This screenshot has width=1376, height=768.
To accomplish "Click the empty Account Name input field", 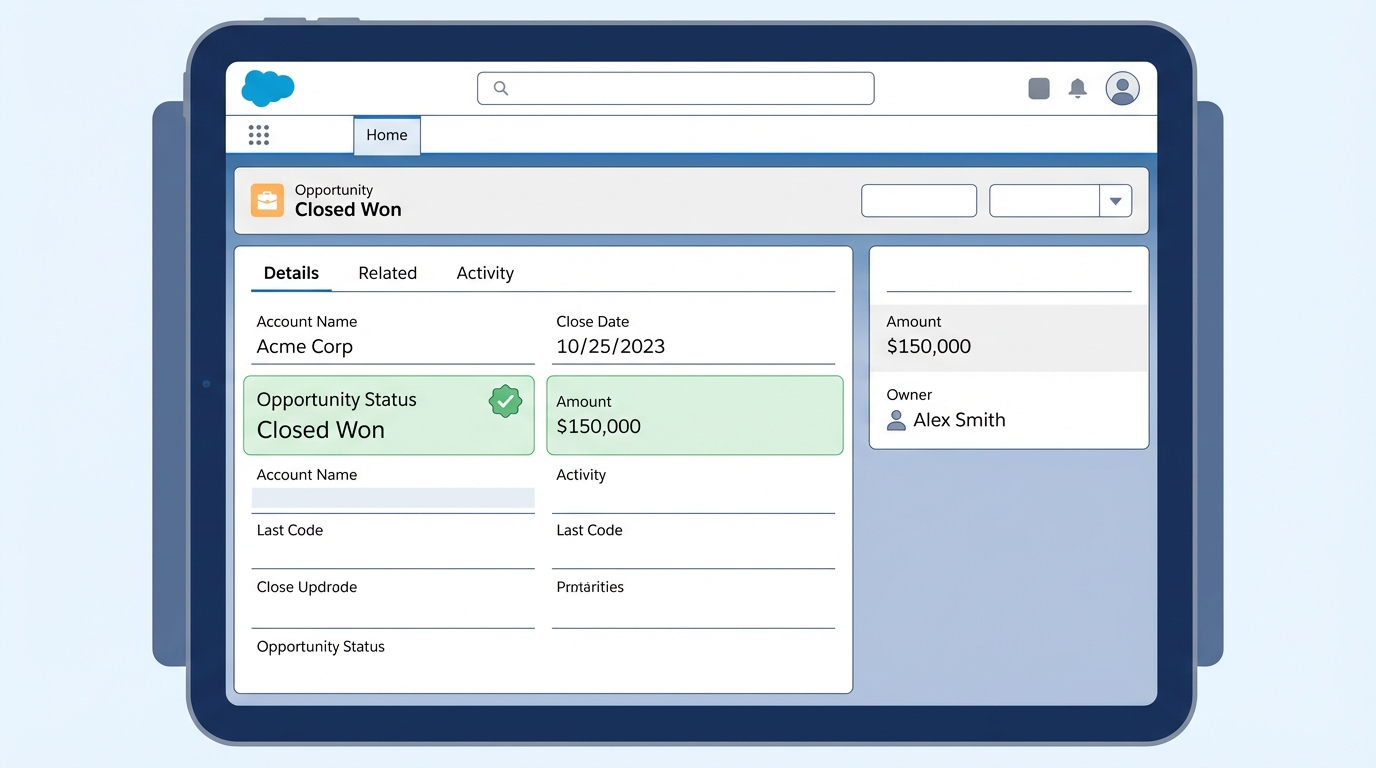I will [x=393, y=497].
